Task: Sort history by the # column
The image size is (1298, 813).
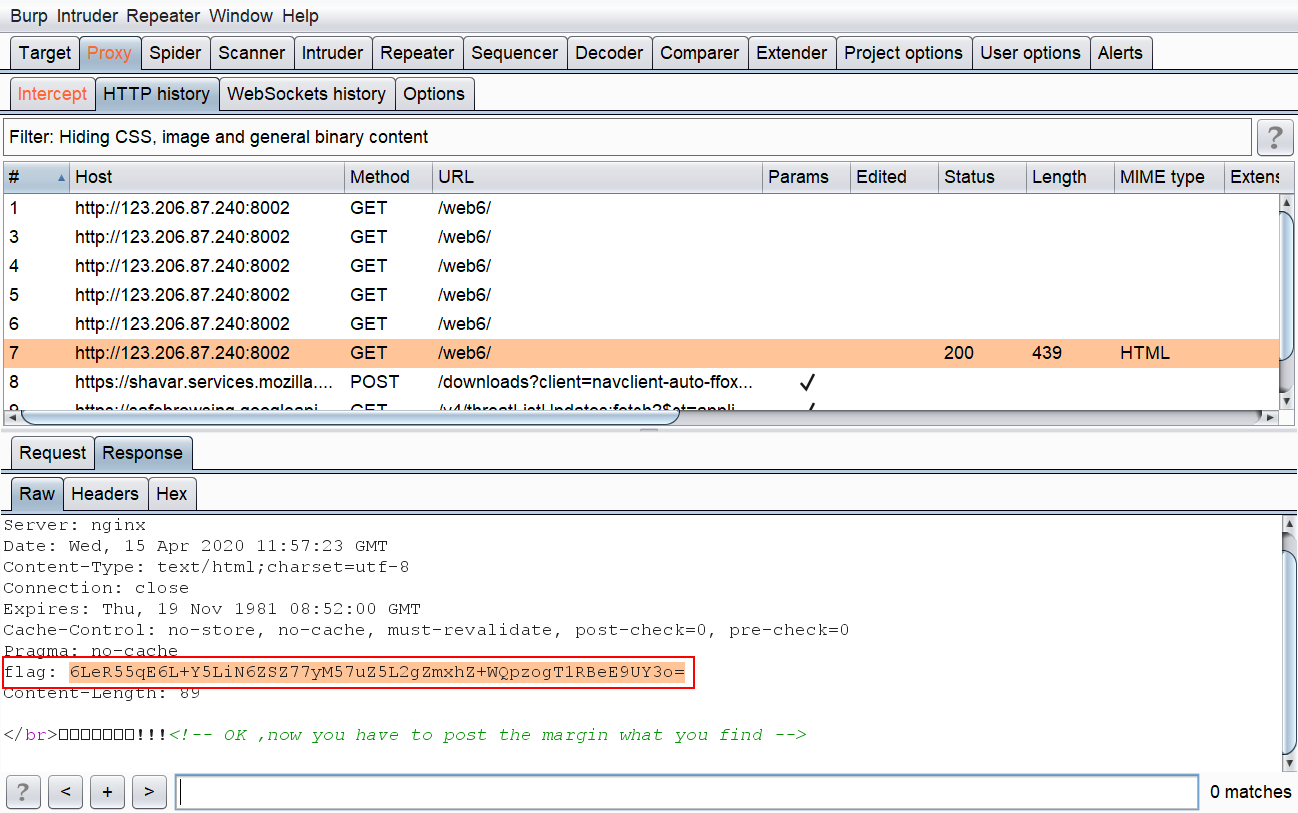Action: [36, 177]
